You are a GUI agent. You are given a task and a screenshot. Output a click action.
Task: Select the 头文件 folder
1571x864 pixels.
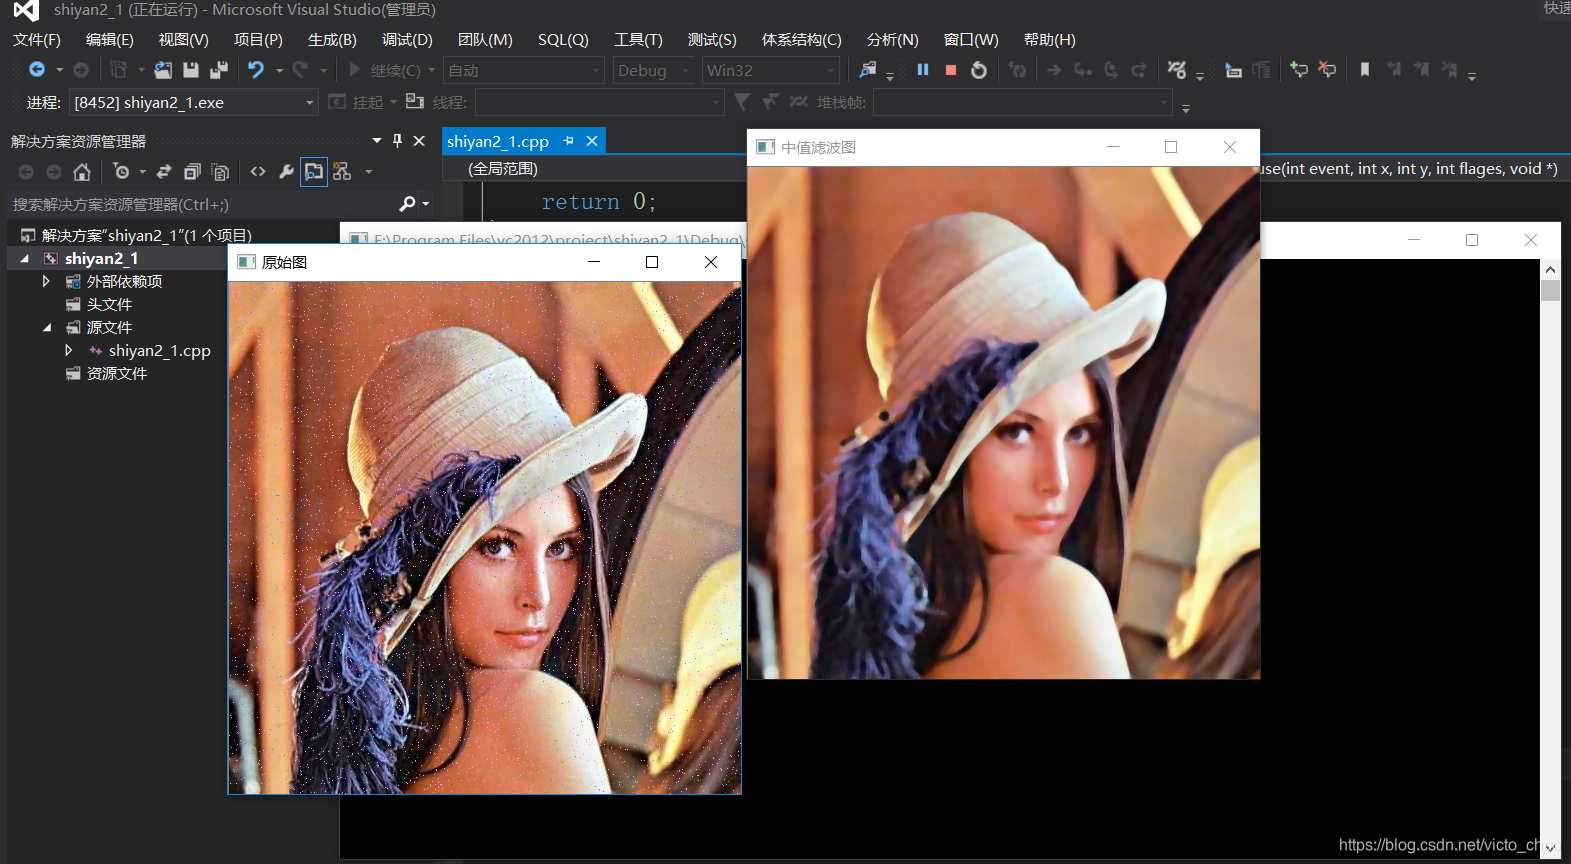(x=109, y=304)
